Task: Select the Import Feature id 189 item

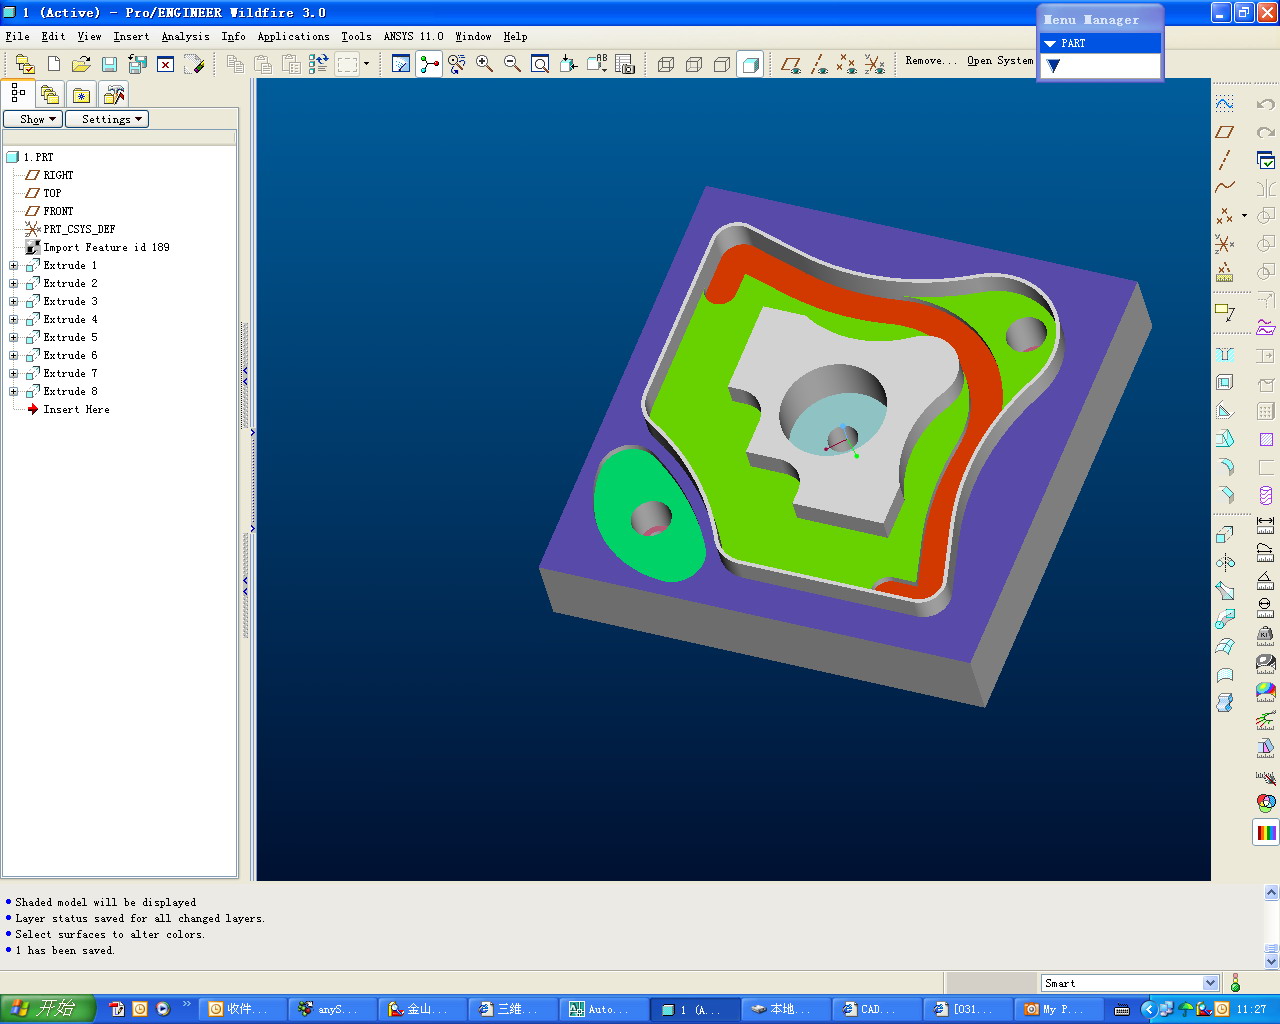Action: coord(106,247)
